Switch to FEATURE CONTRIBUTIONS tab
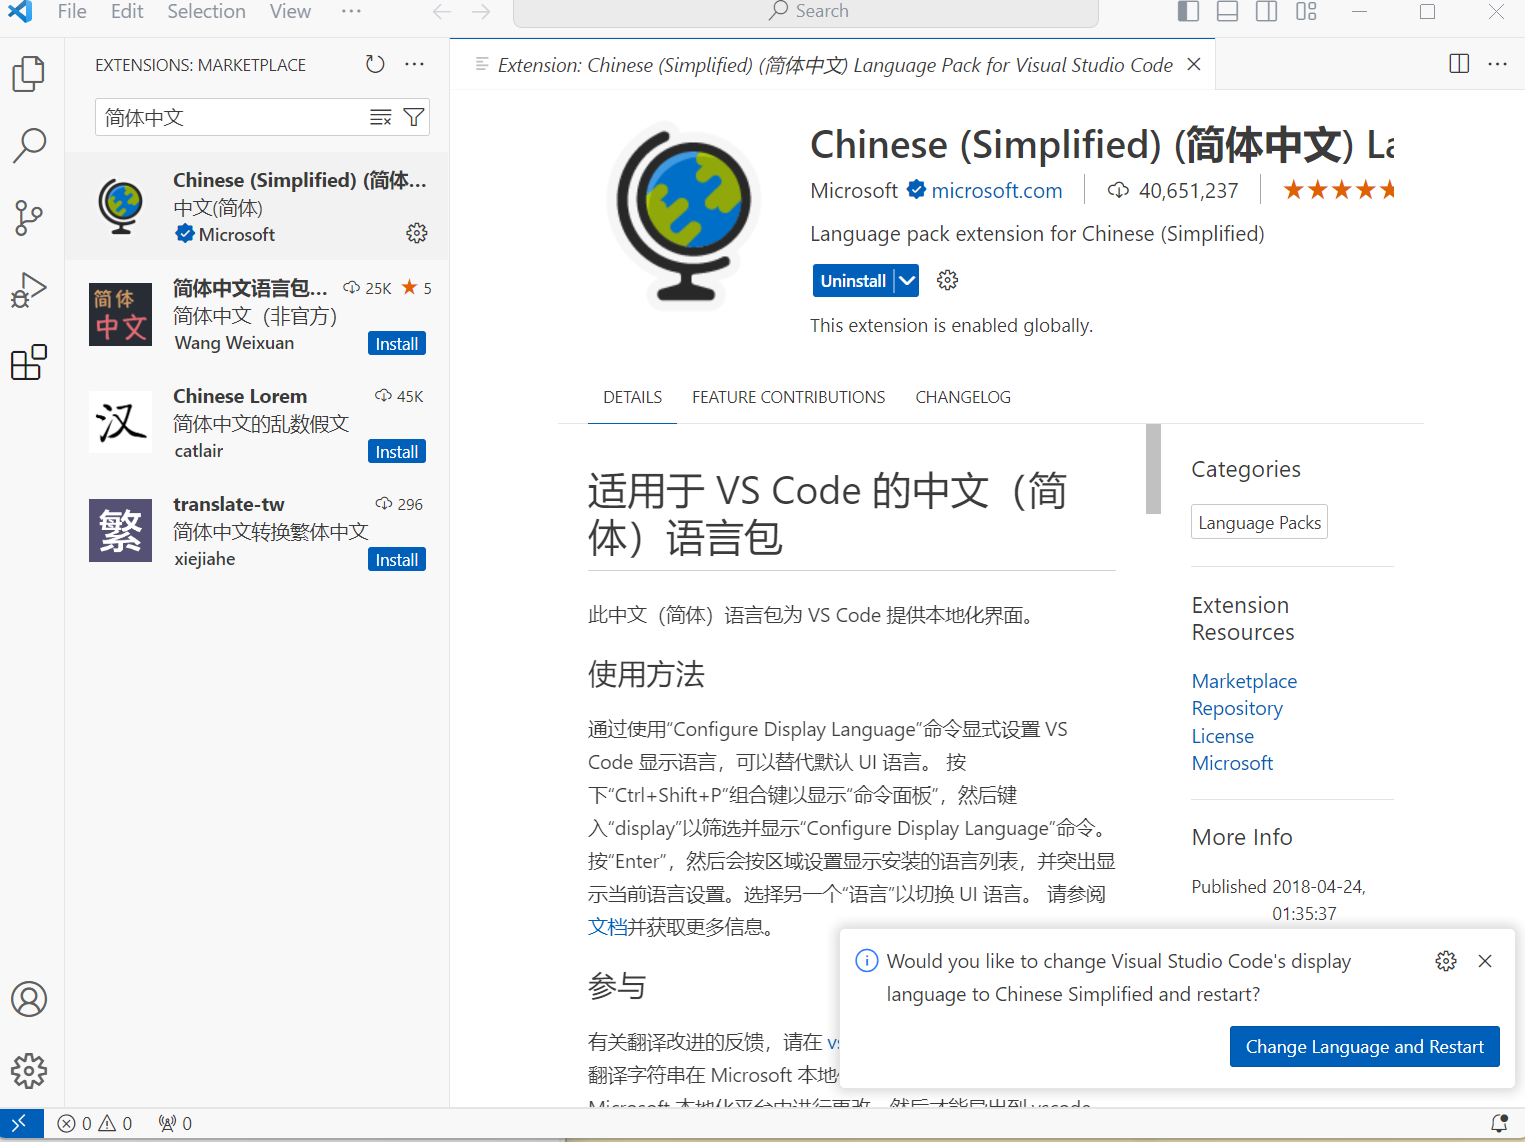The height and width of the screenshot is (1142, 1525). [x=788, y=397]
